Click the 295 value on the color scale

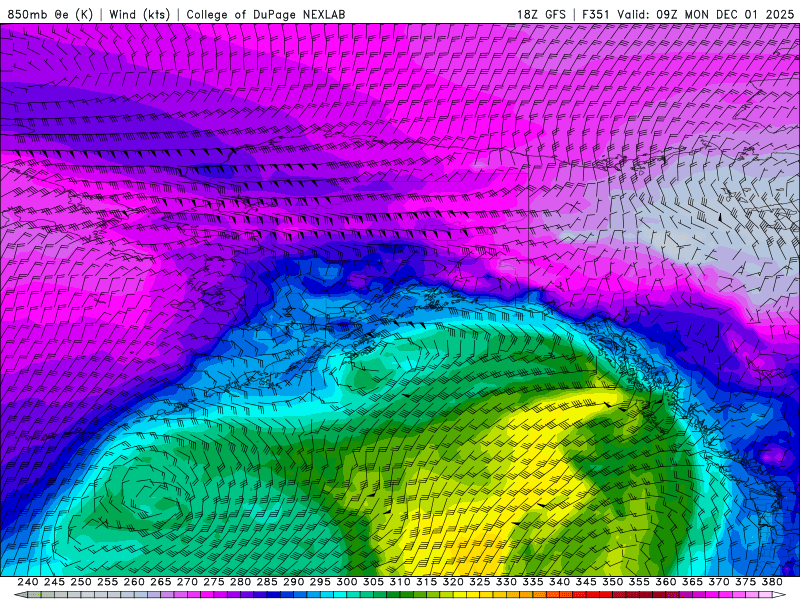[320, 582]
